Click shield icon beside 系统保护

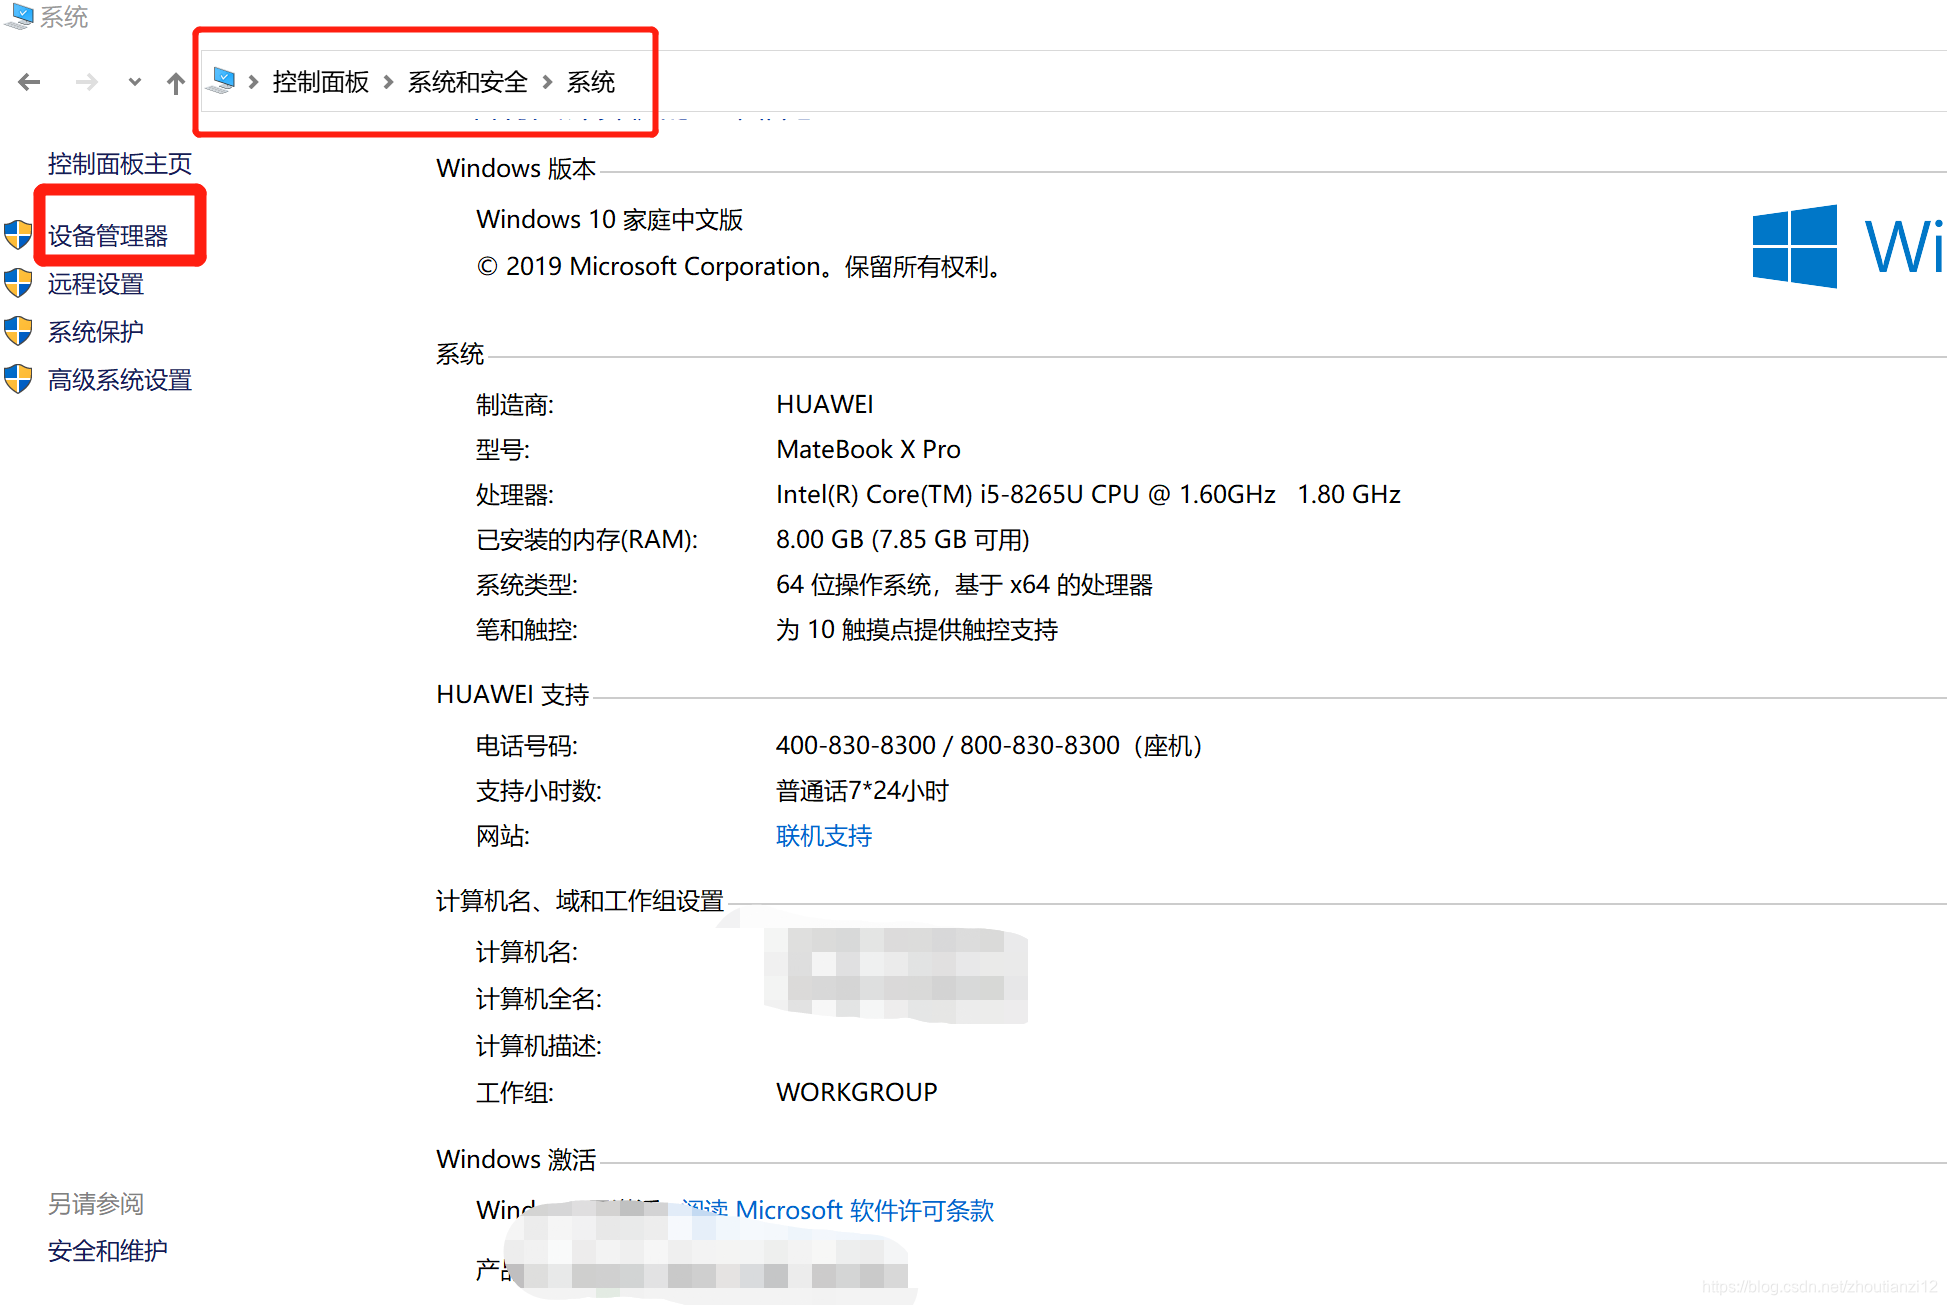coord(18,331)
